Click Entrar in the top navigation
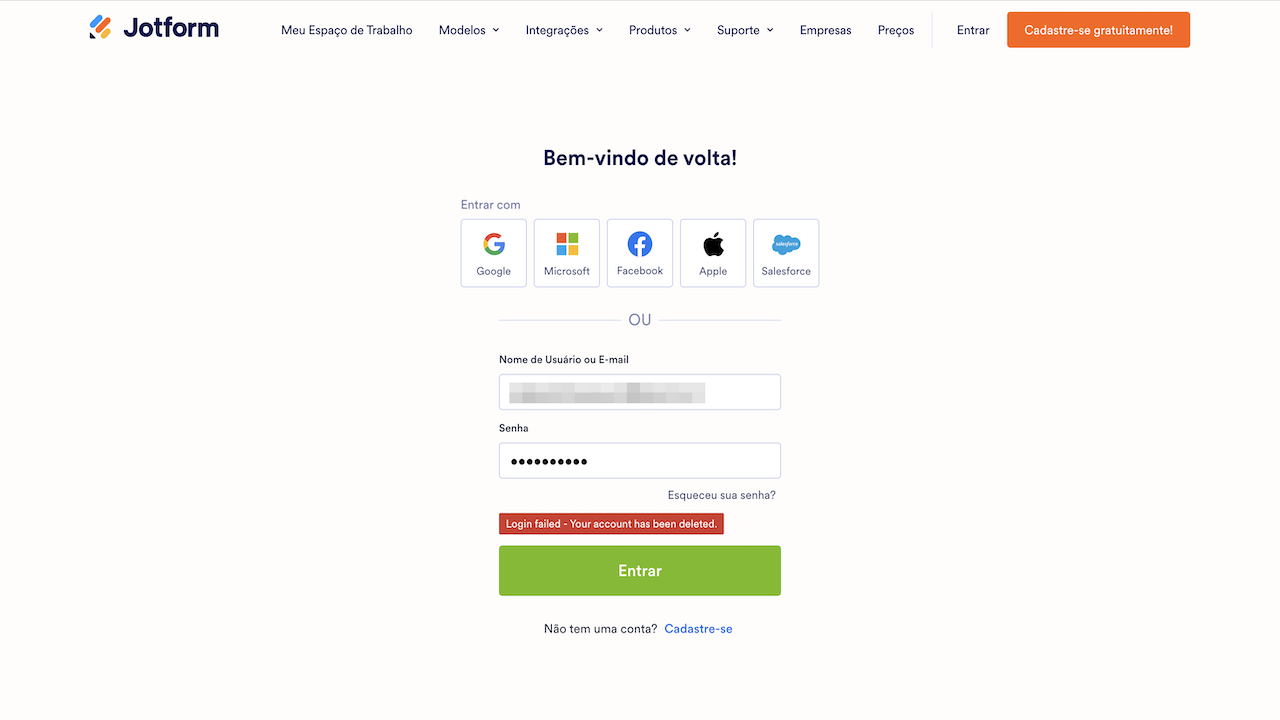 (973, 30)
